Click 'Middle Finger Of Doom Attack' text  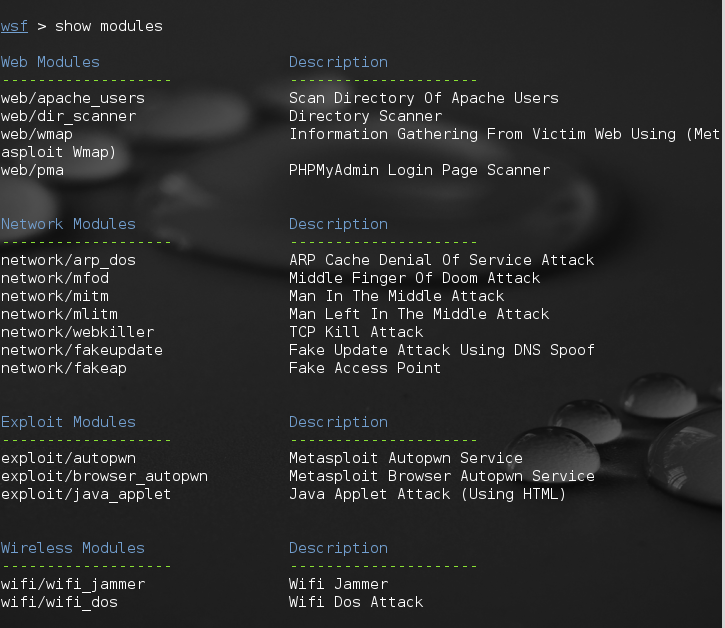(x=414, y=278)
